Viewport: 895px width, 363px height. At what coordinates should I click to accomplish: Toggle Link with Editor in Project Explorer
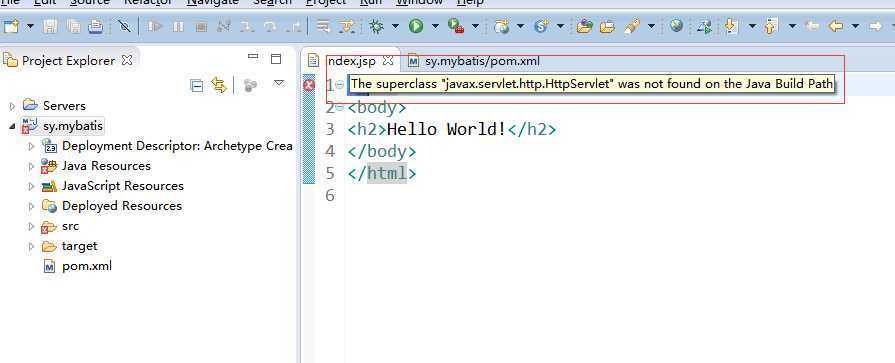click(x=219, y=86)
